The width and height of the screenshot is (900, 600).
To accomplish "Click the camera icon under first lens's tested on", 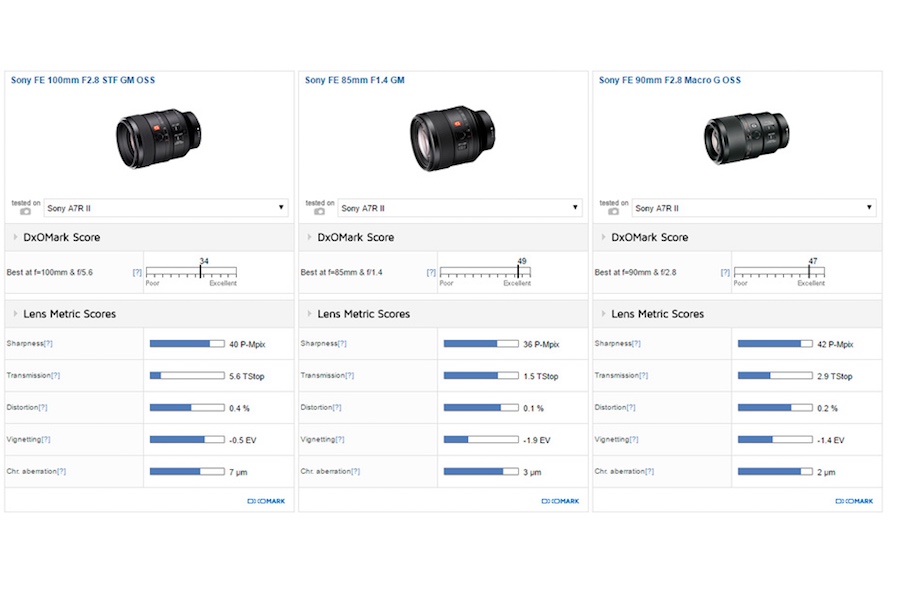I will (x=25, y=212).
